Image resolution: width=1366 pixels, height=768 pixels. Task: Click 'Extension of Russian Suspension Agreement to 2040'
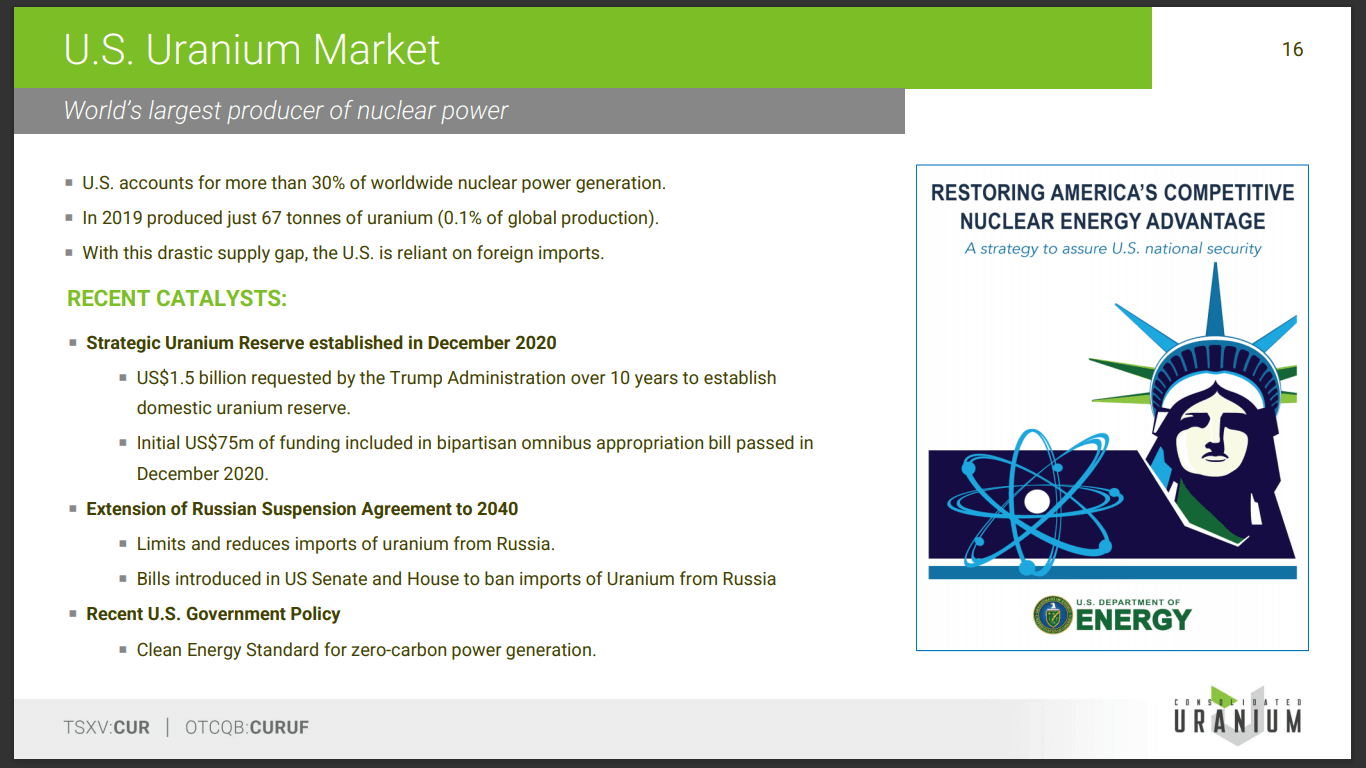302,509
